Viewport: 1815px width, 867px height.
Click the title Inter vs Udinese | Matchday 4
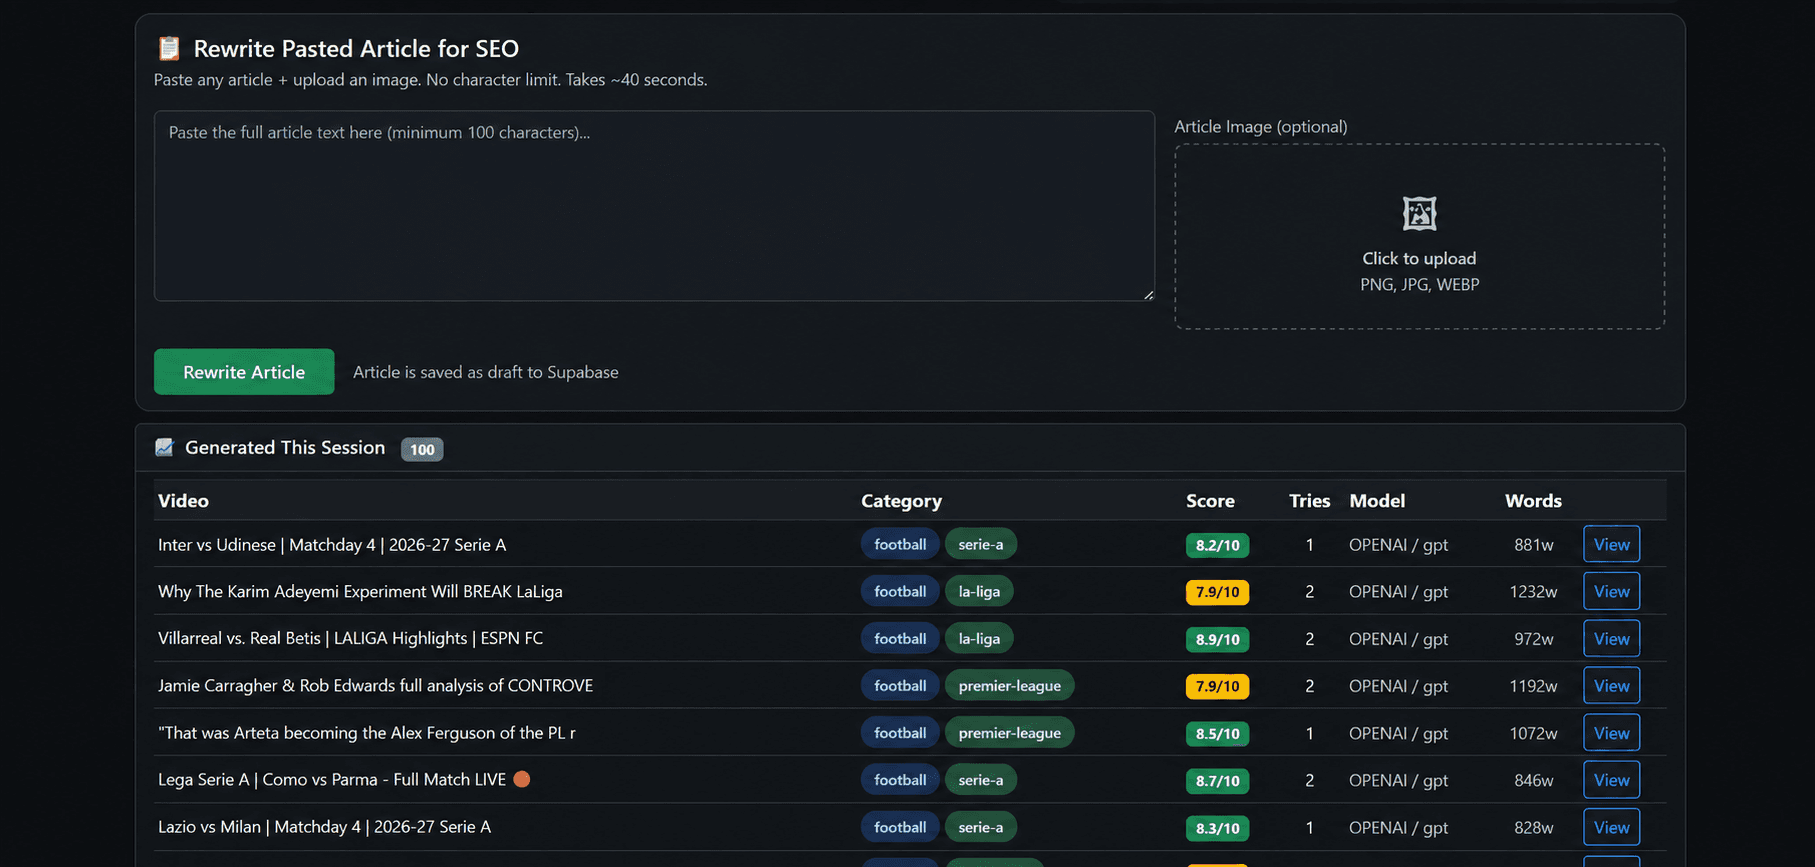coord(332,545)
